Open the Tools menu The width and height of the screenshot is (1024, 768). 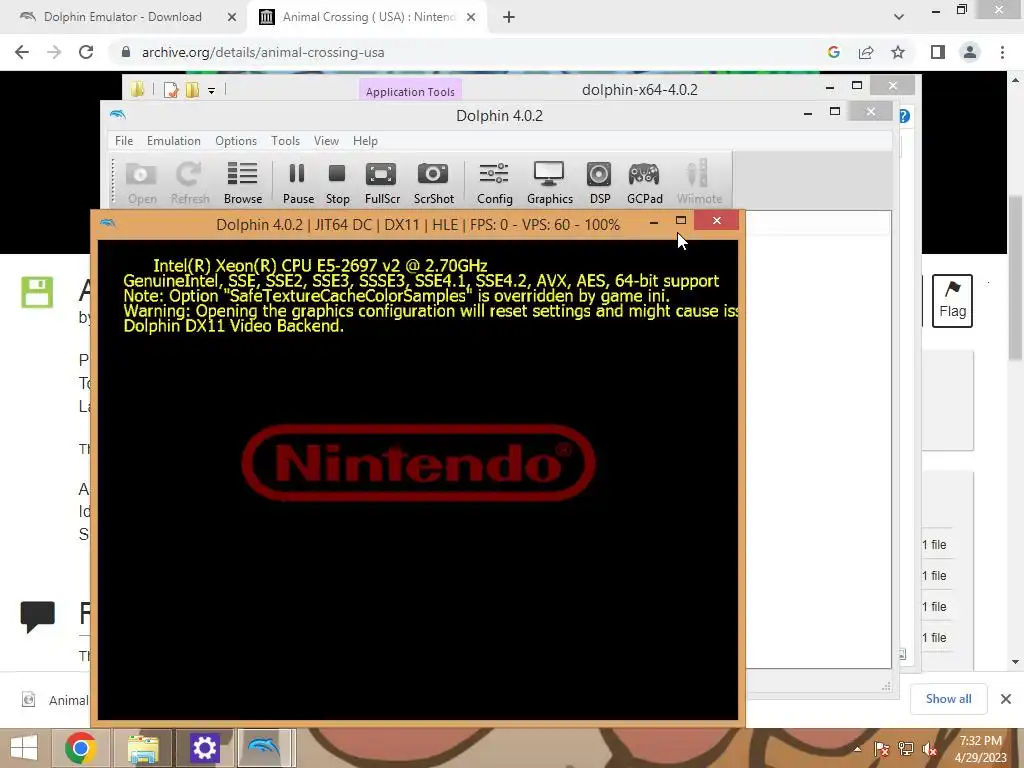pos(285,141)
